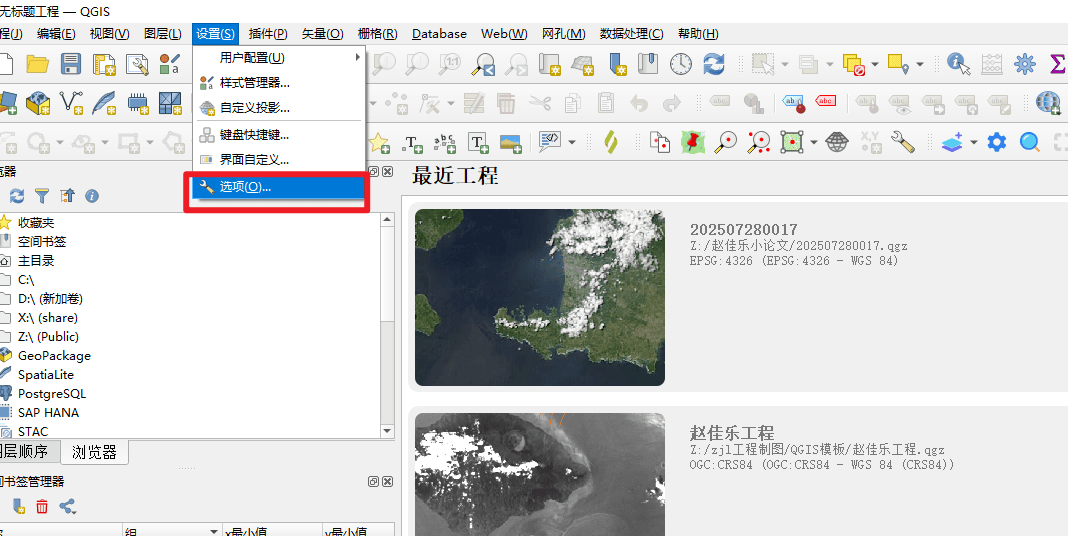Open the 插件(P) menu
The image size is (1068, 536).
268,33
